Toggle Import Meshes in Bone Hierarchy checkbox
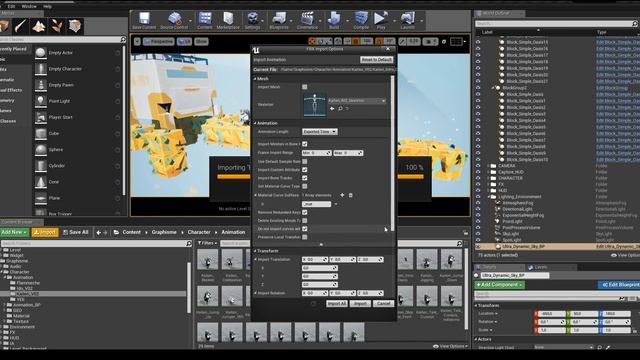The height and width of the screenshot is (360, 640). point(304,144)
